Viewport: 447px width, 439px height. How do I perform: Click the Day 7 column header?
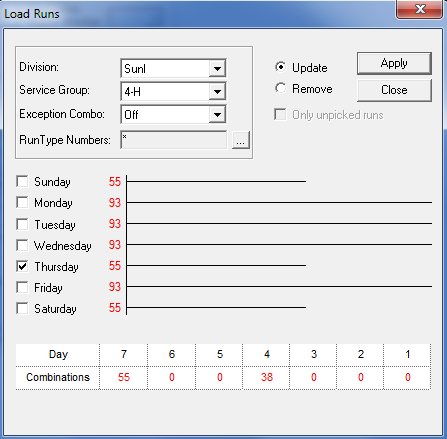pyautogui.click(x=124, y=354)
